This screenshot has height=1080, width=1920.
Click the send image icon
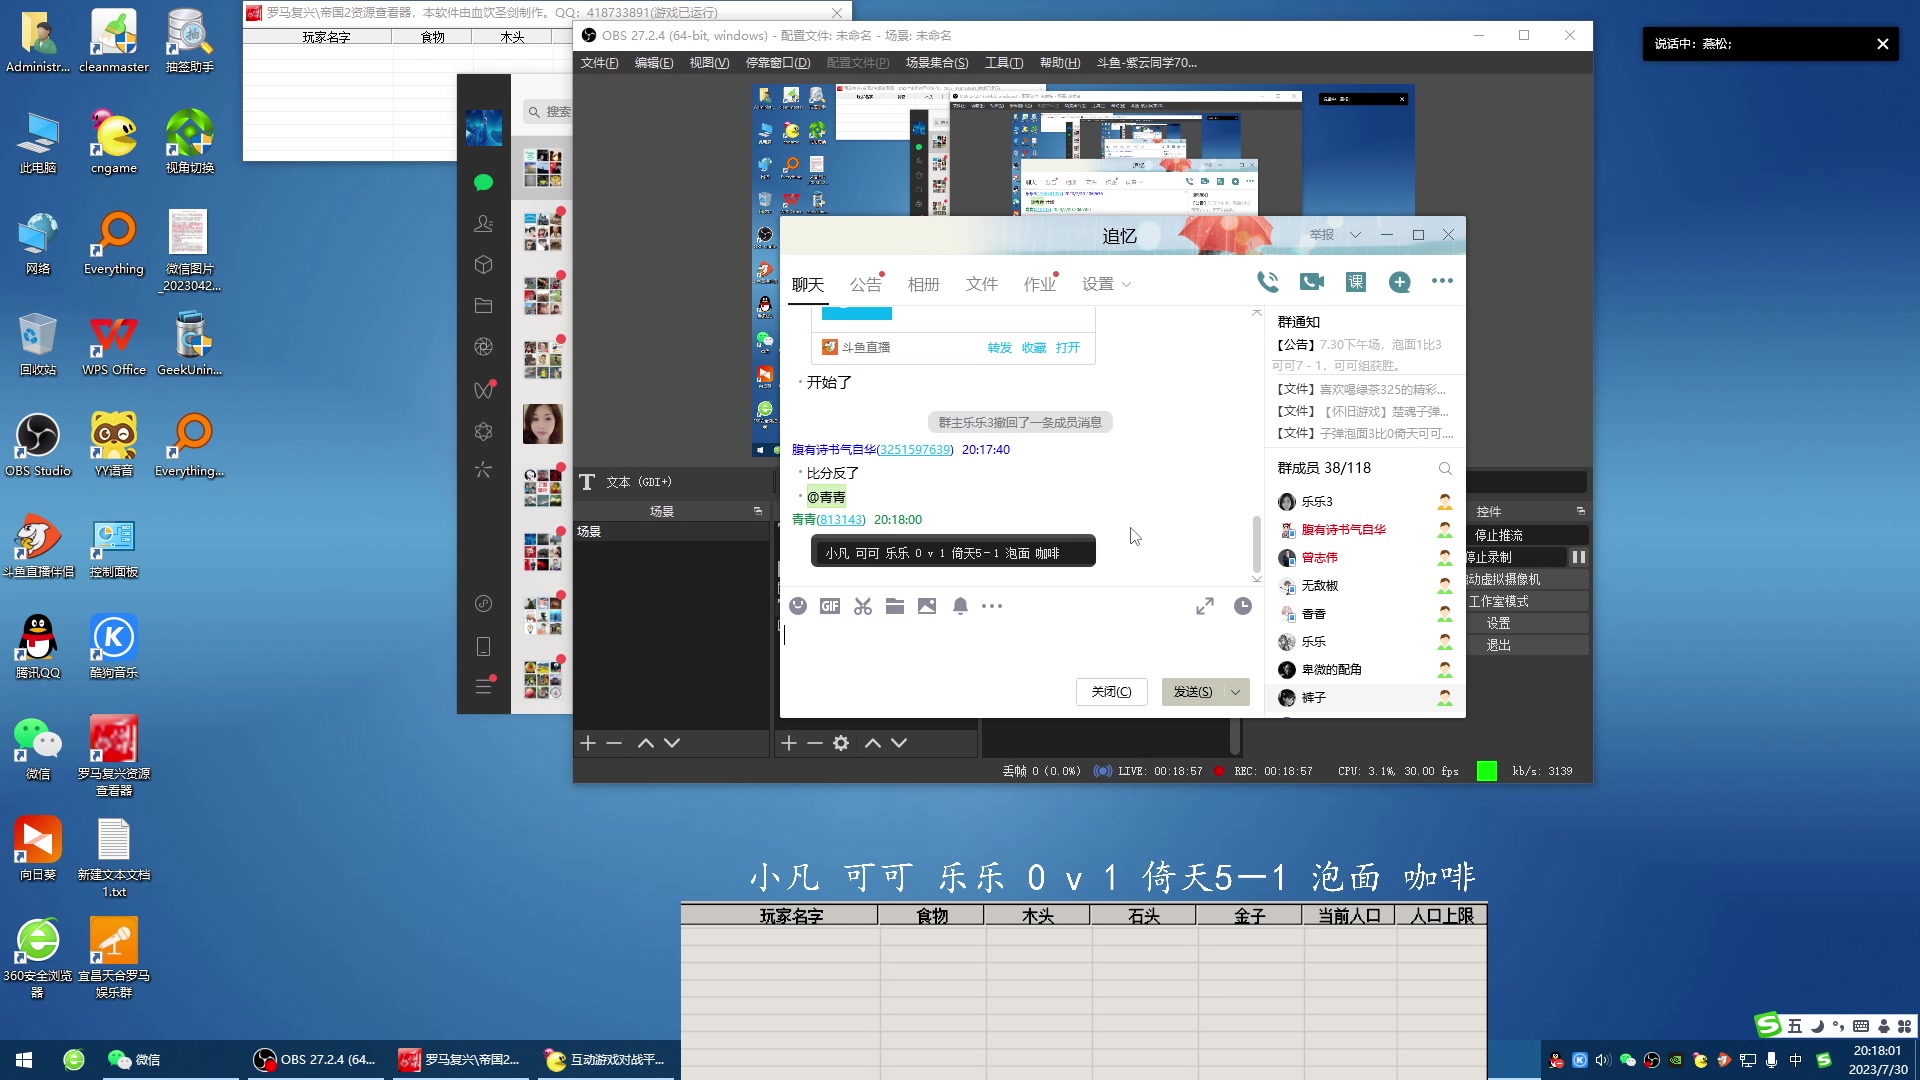927,606
